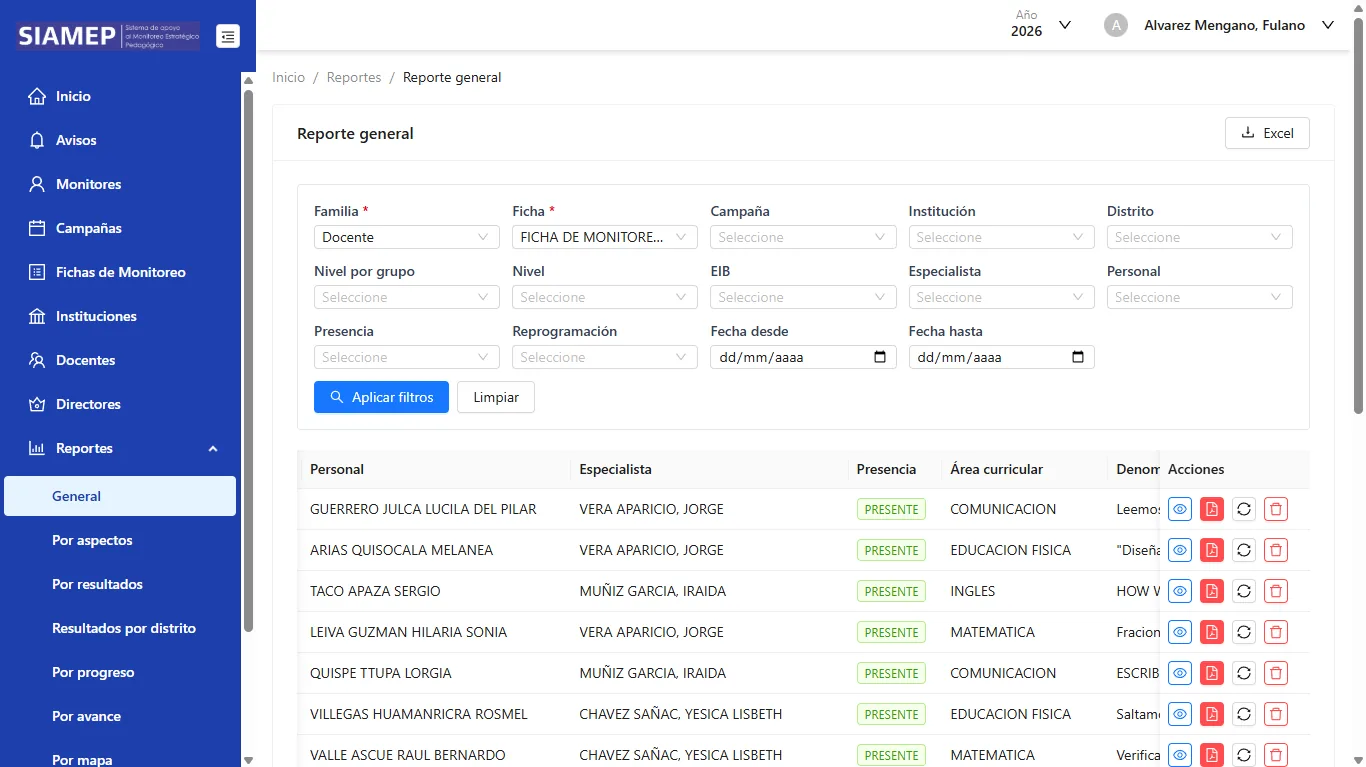1366x767 pixels.
Task: View QUISPE TTUPA LORGIA row details
Action: click(x=1180, y=673)
